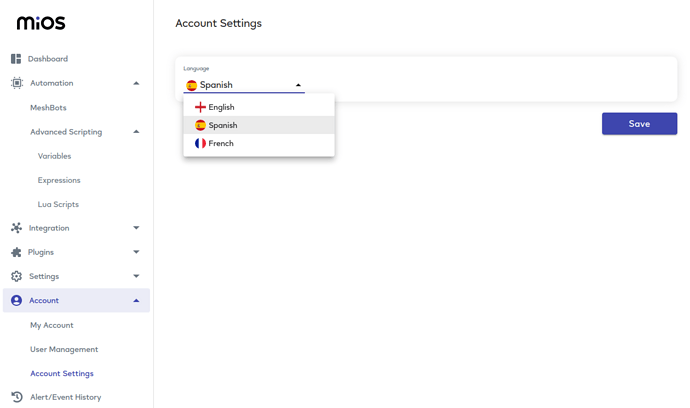
Task: Click the Dashboard grid icon
Action: click(16, 59)
